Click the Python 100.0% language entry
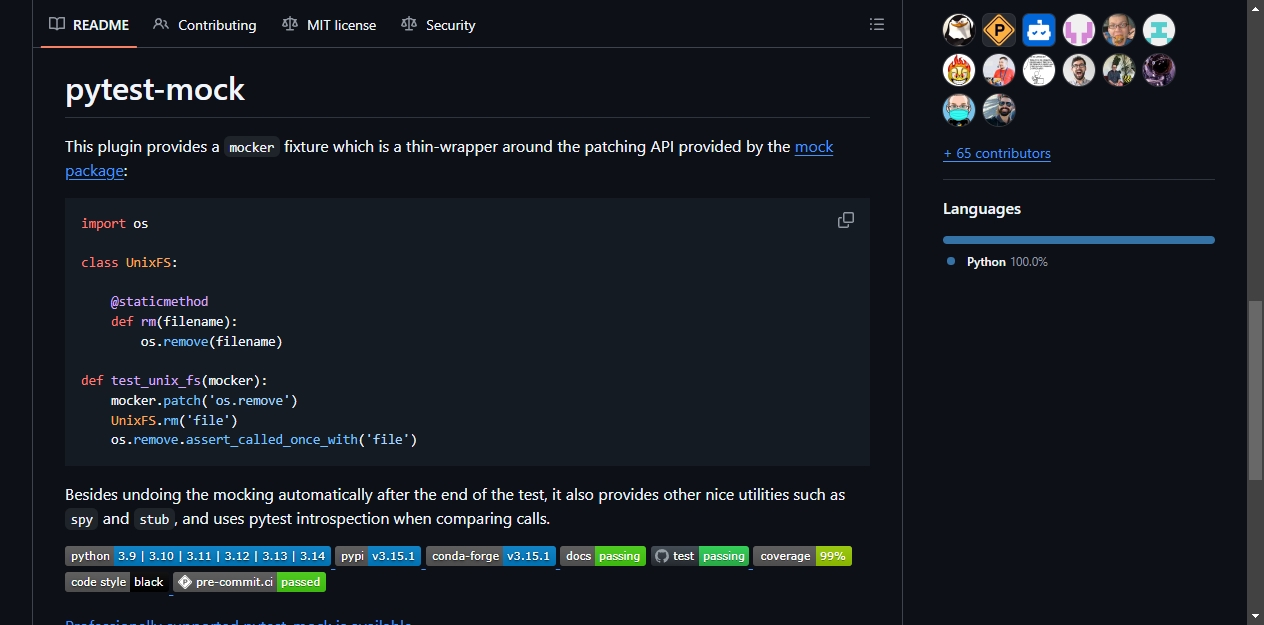Viewport: 1264px width, 625px height. (998, 262)
